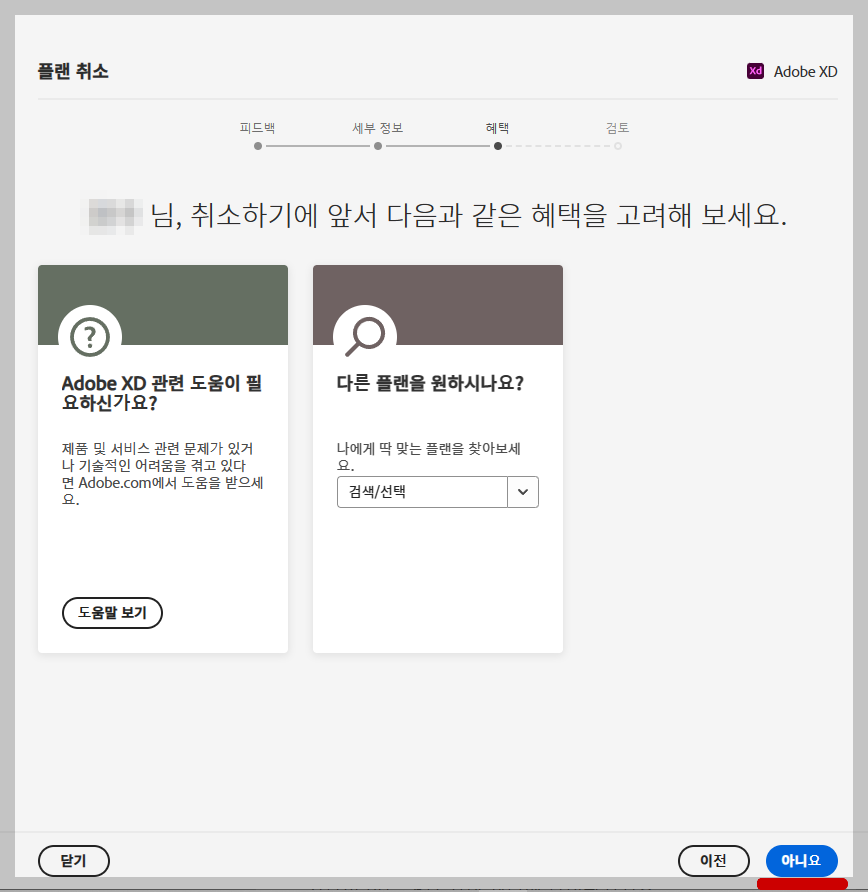Click the filled 혜택 step progress dot
This screenshot has width=868, height=892.
pos(498,145)
